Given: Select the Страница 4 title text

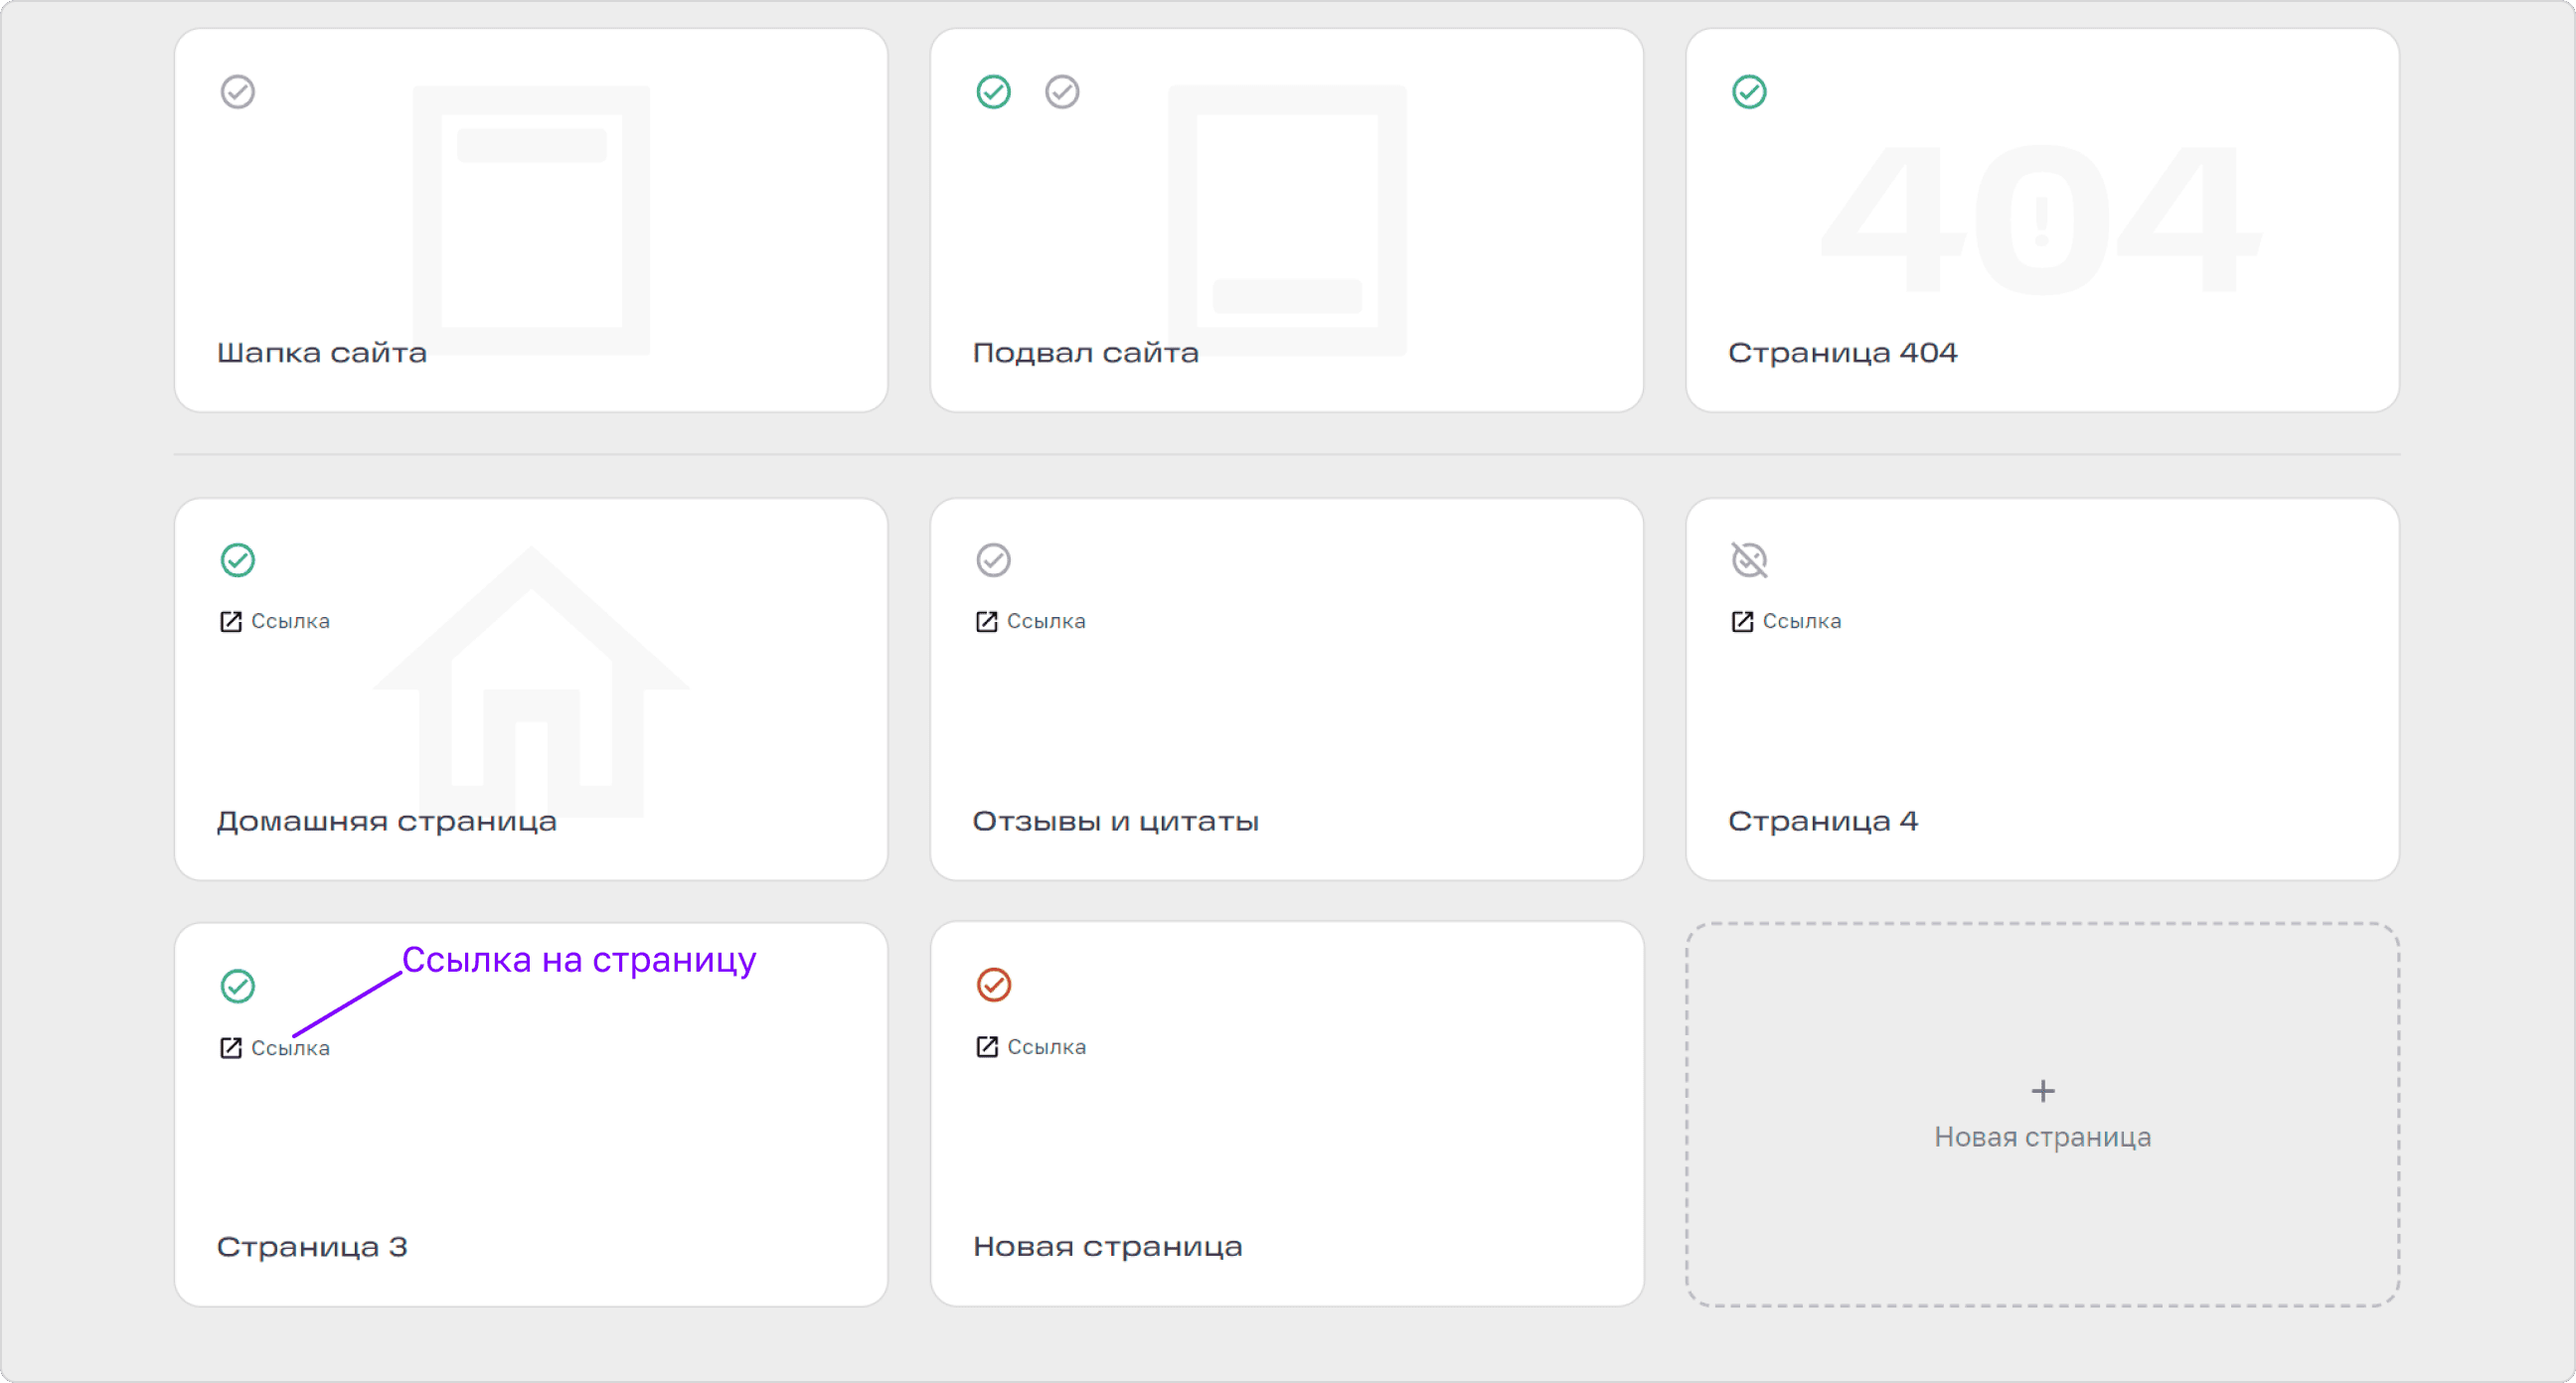Looking at the screenshot, I should (x=1823, y=822).
